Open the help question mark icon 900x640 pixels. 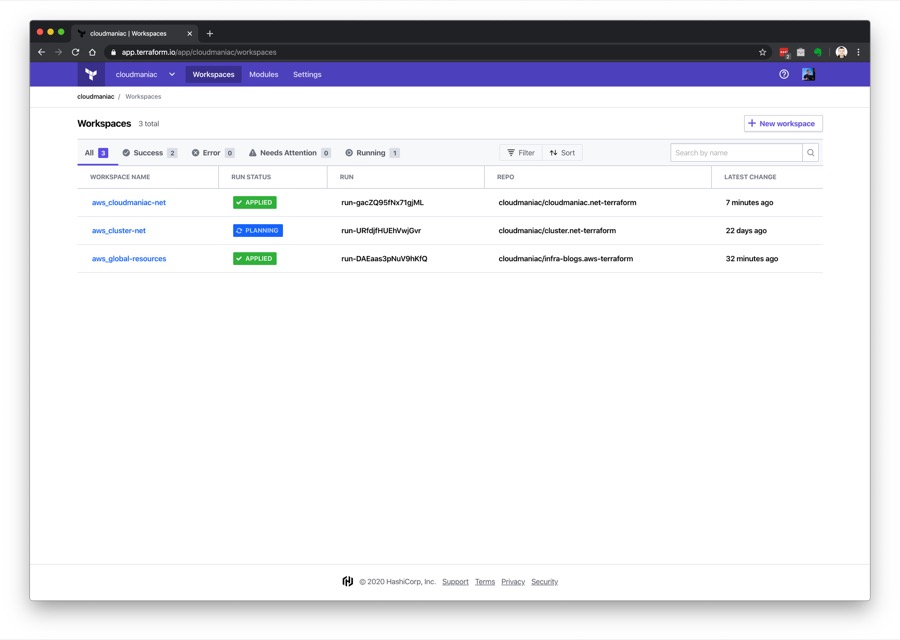[x=783, y=74]
